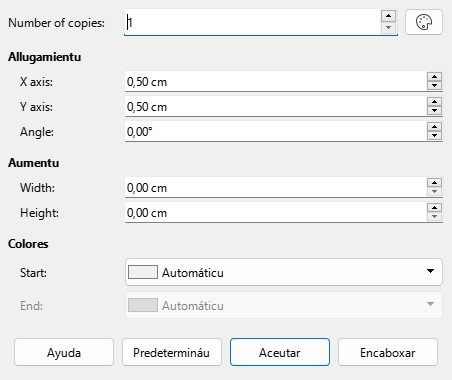Increase Angle value with up arrow

pos(434,127)
